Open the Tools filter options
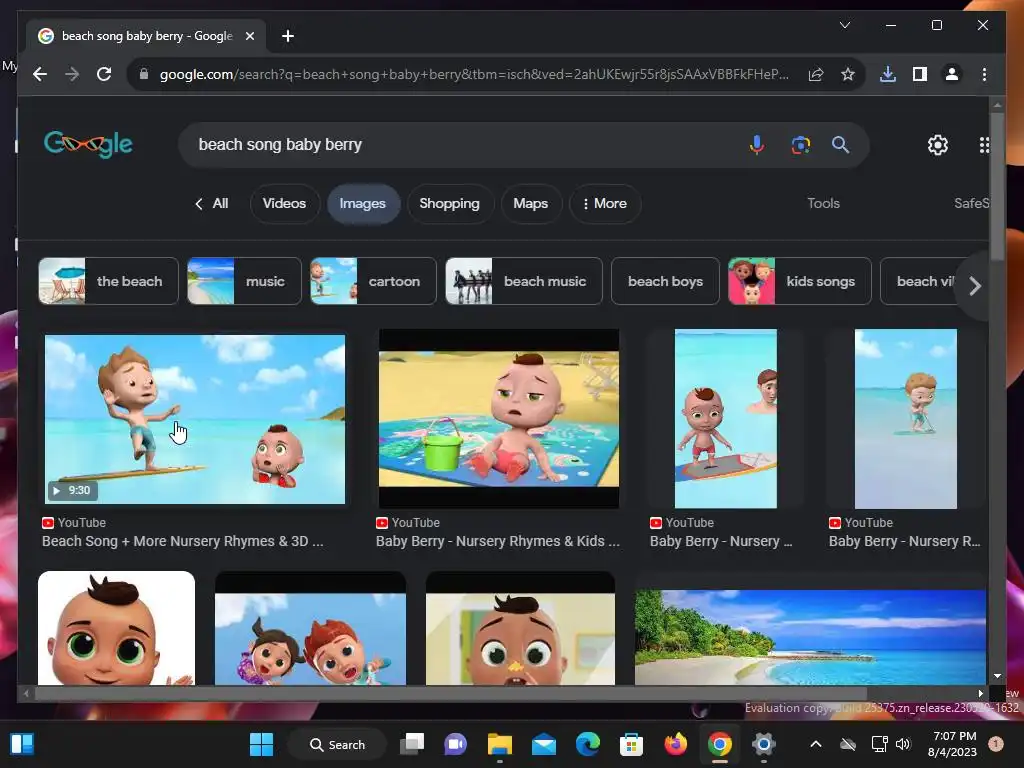Viewport: 1024px width, 768px height. click(x=823, y=204)
